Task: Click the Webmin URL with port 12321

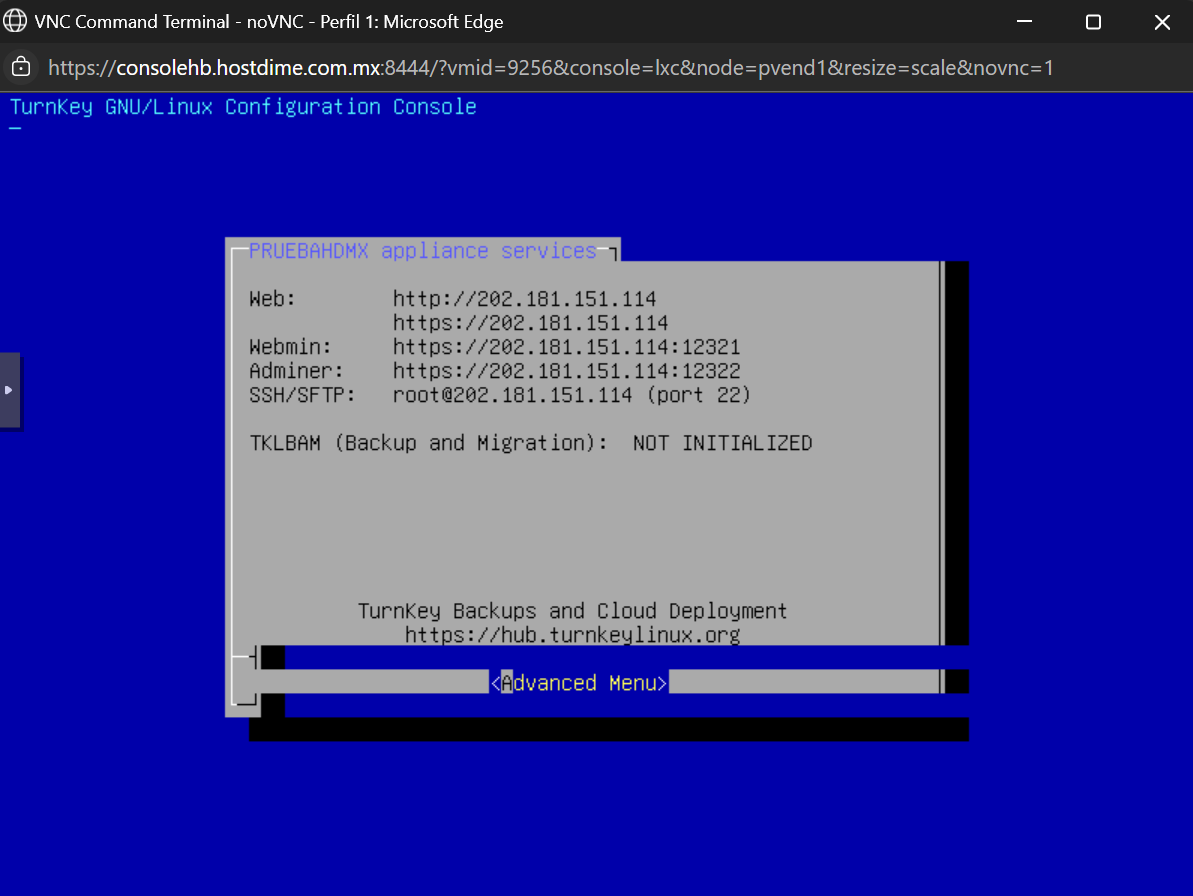Action: 566,347
